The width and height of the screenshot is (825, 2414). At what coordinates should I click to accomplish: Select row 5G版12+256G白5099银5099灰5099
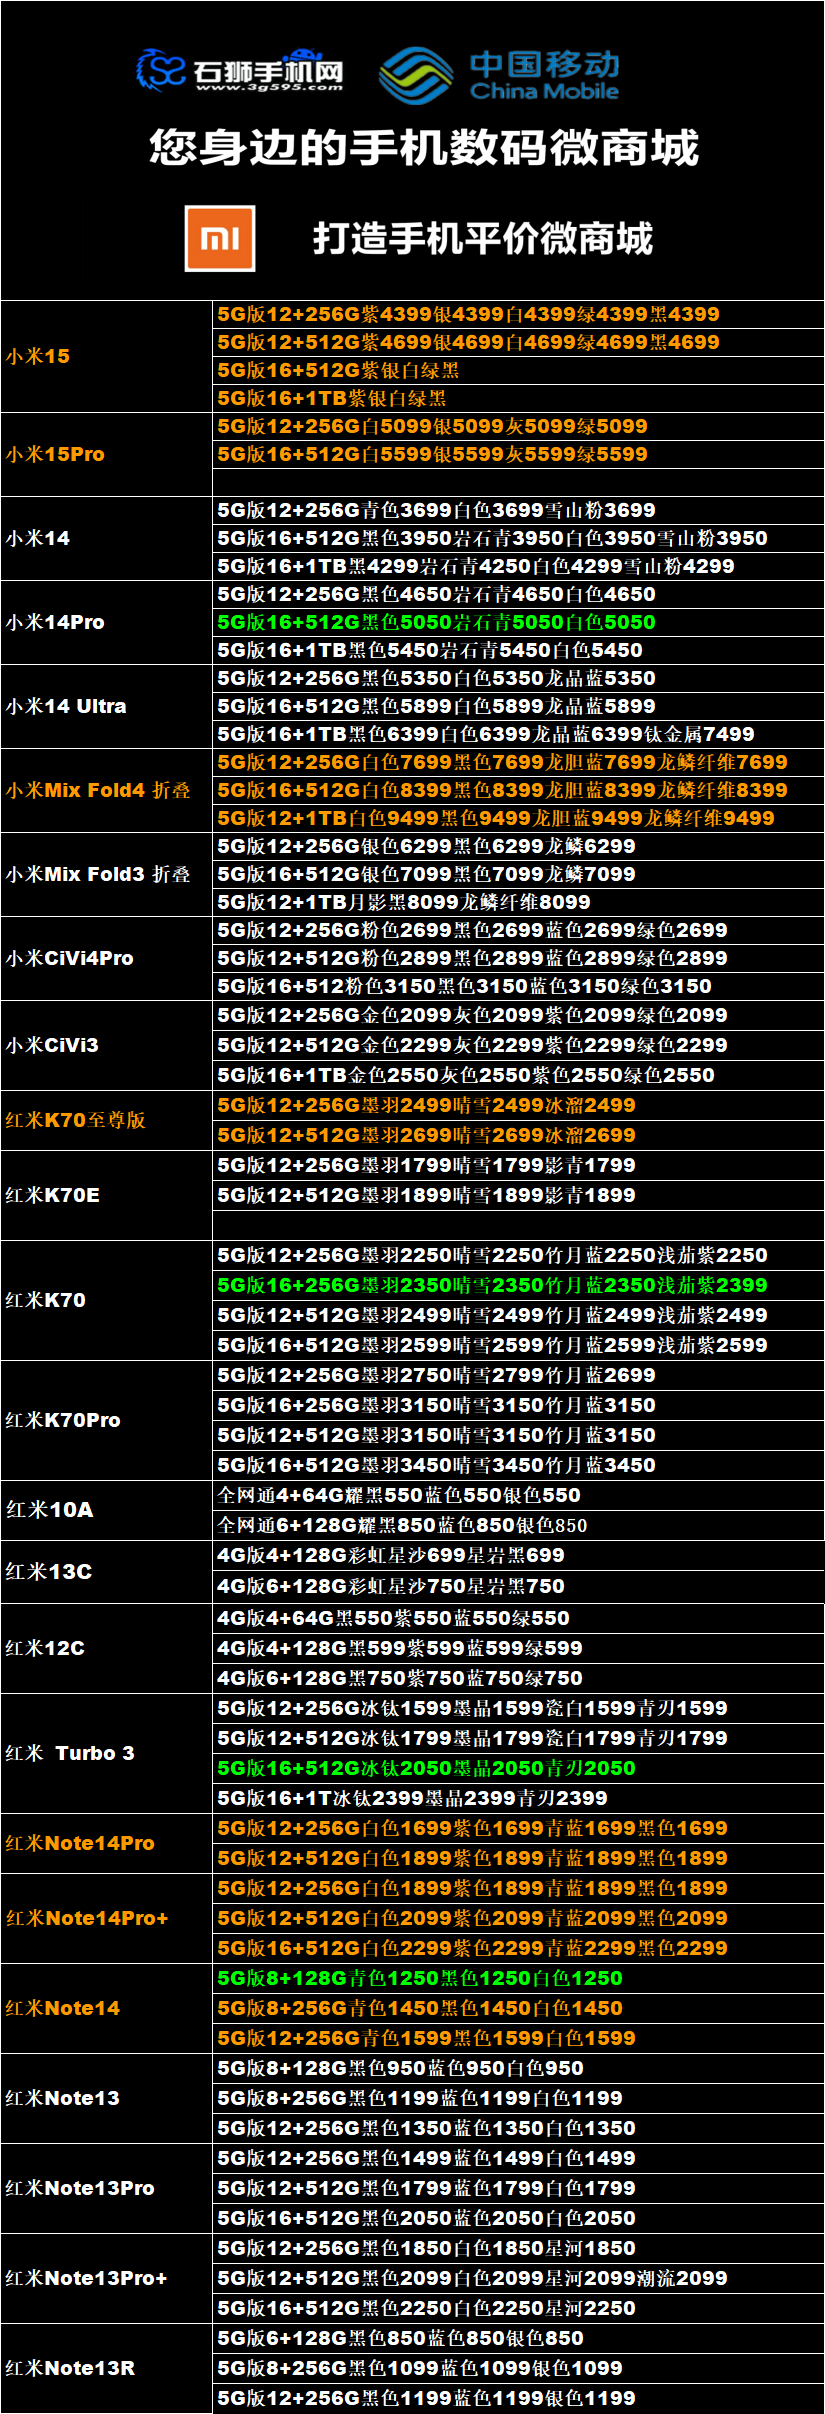(x=518, y=426)
